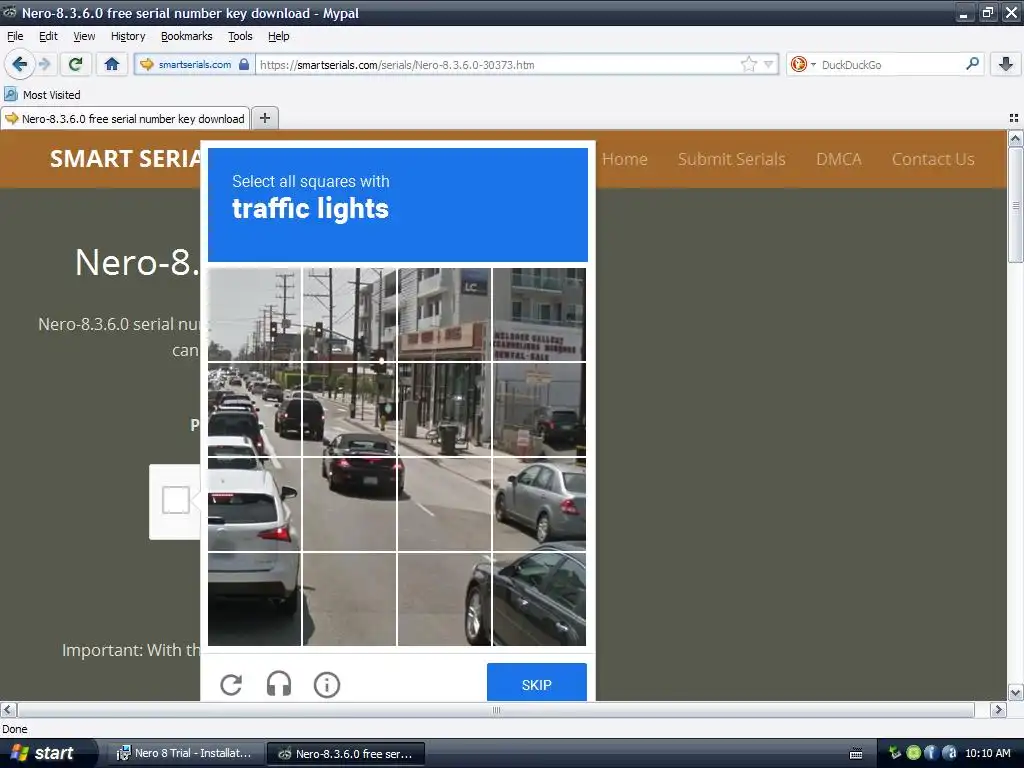Click the SKIP button

[x=537, y=683]
